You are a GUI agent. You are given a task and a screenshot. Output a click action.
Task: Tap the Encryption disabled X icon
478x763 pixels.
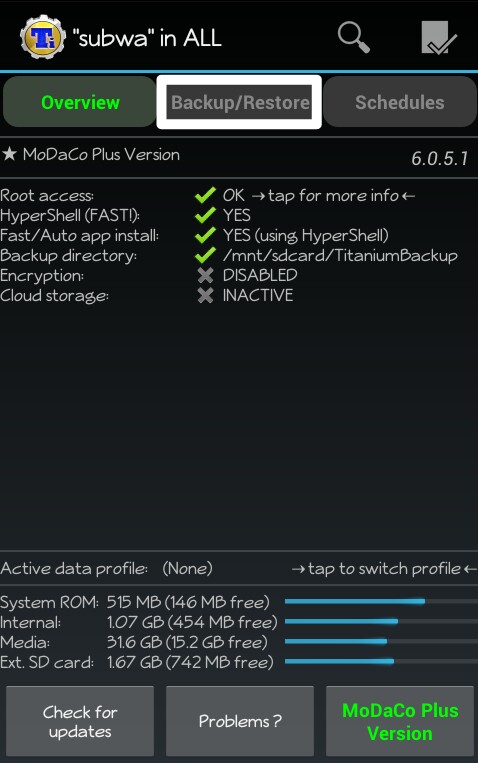click(205, 275)
